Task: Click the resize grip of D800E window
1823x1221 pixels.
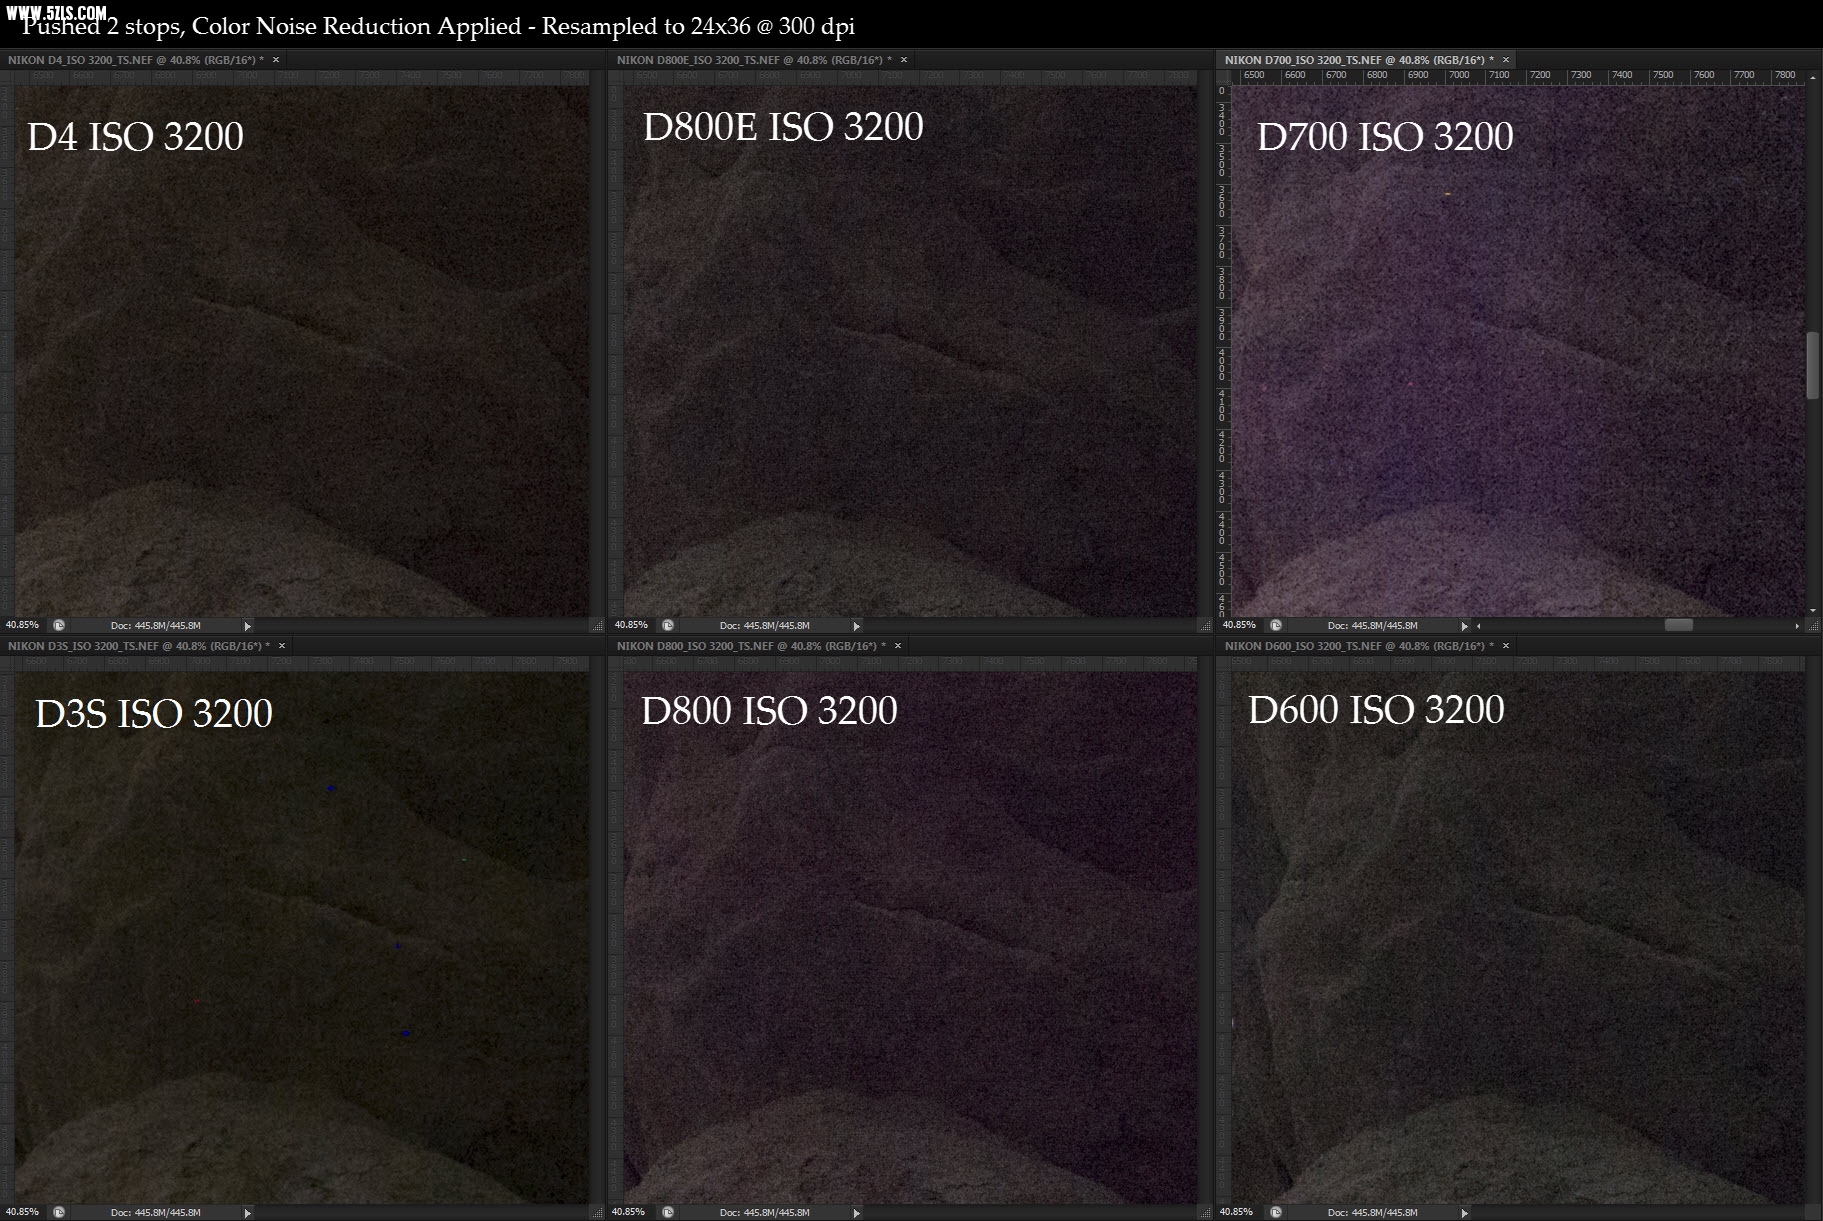Action: click(1206, 626)
